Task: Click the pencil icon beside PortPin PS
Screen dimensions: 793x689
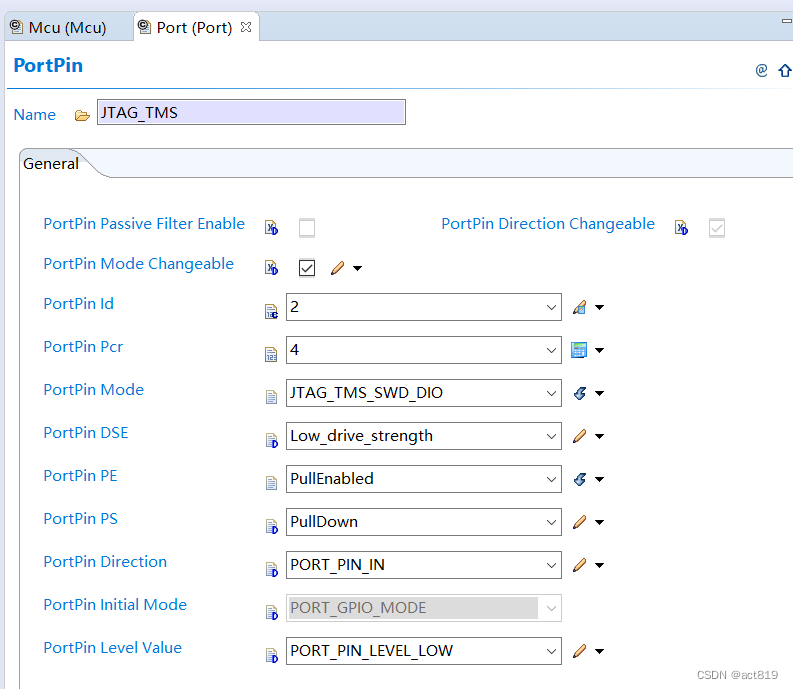Action: coord(579,522)
